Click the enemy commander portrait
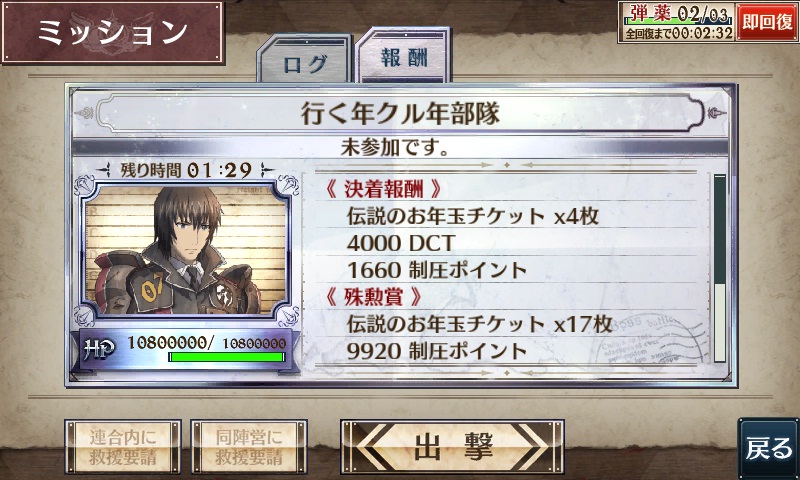 click(186, 249)
